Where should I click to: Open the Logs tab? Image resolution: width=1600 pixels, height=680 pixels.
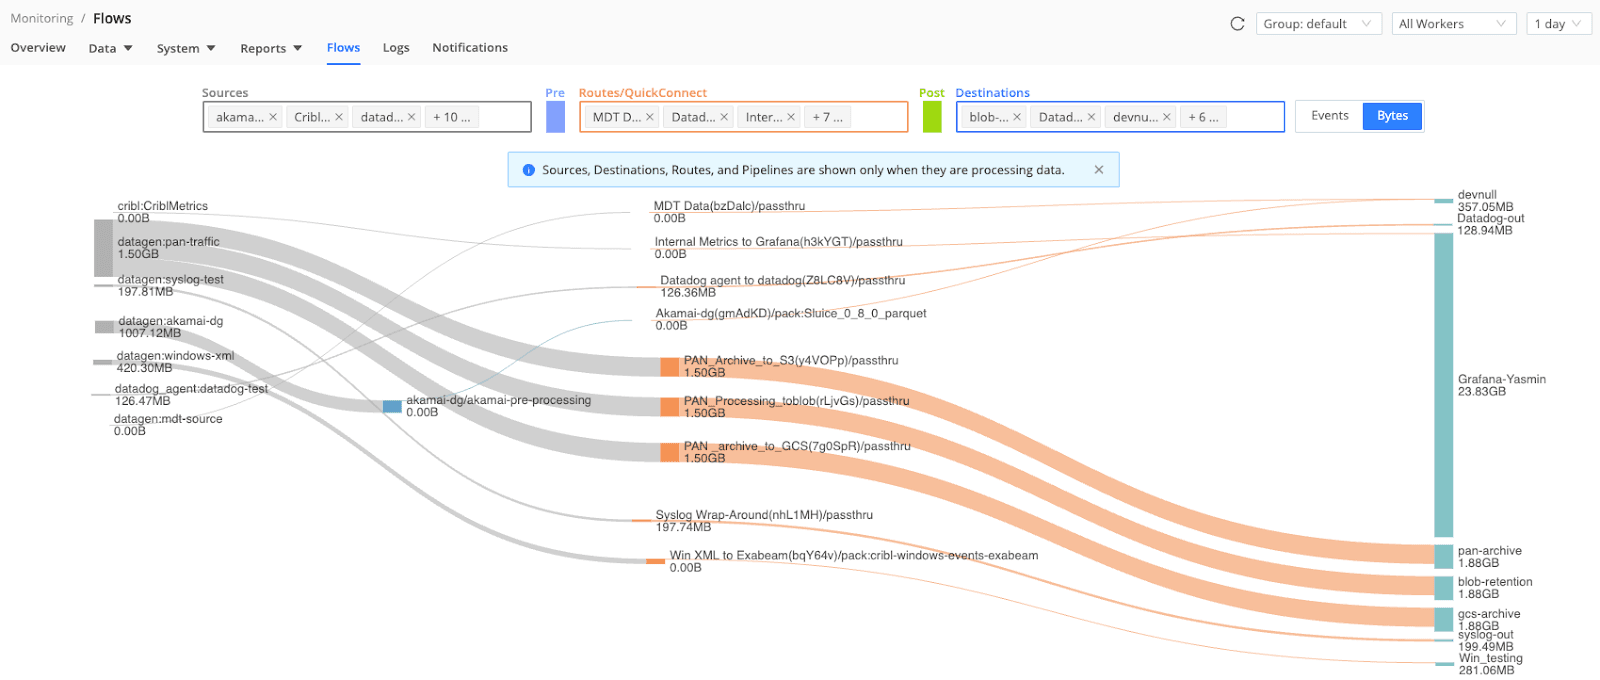coord(396,48)
